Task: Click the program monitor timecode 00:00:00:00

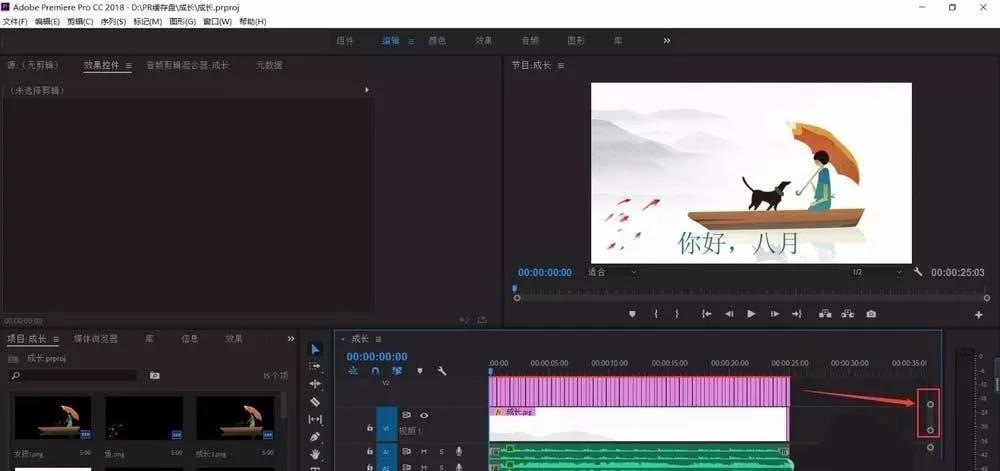Action: tap(545, 272)
